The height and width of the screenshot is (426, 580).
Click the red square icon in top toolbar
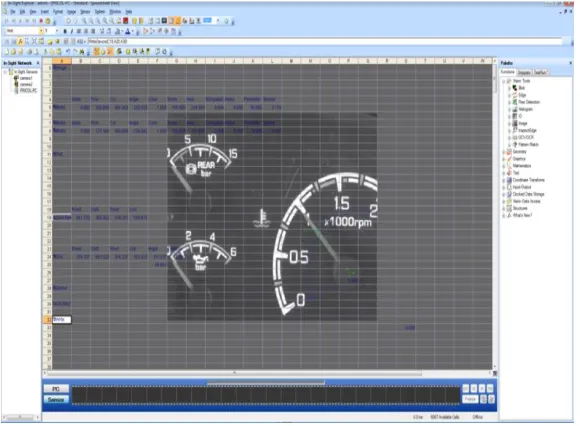tap(126, 21)
